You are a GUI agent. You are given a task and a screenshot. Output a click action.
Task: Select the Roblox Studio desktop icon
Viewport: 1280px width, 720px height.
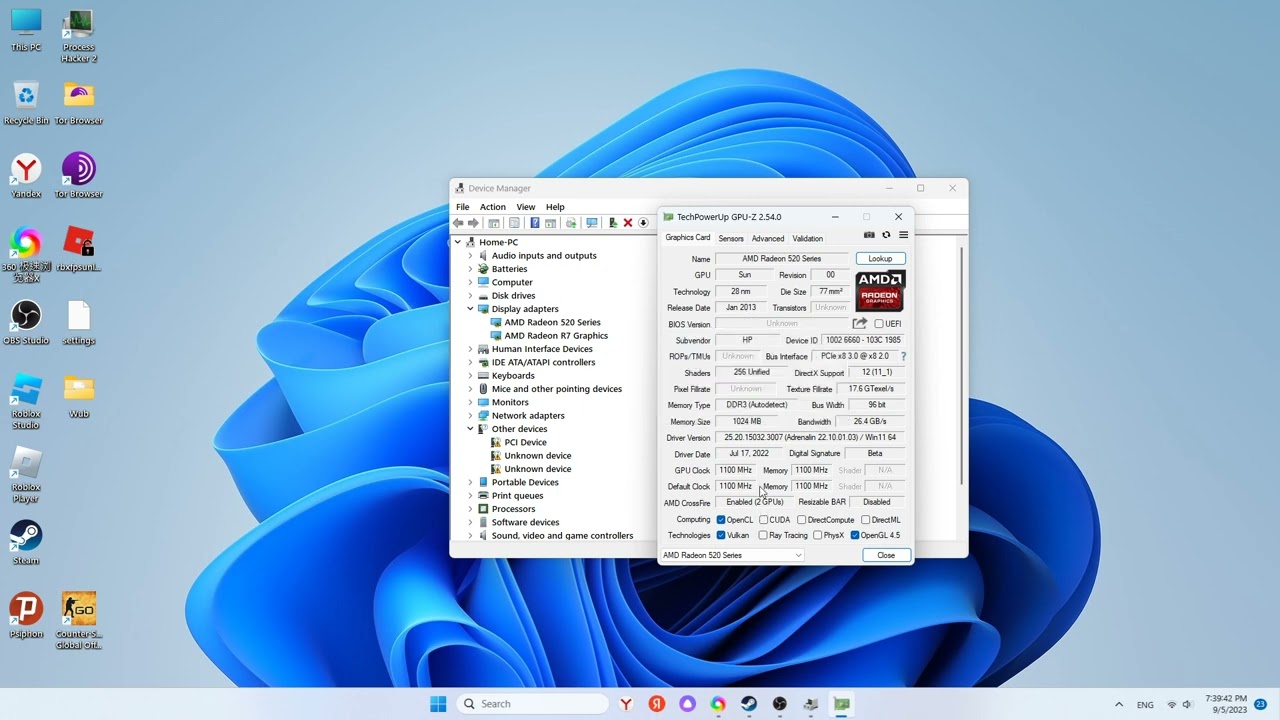(26, 402)
